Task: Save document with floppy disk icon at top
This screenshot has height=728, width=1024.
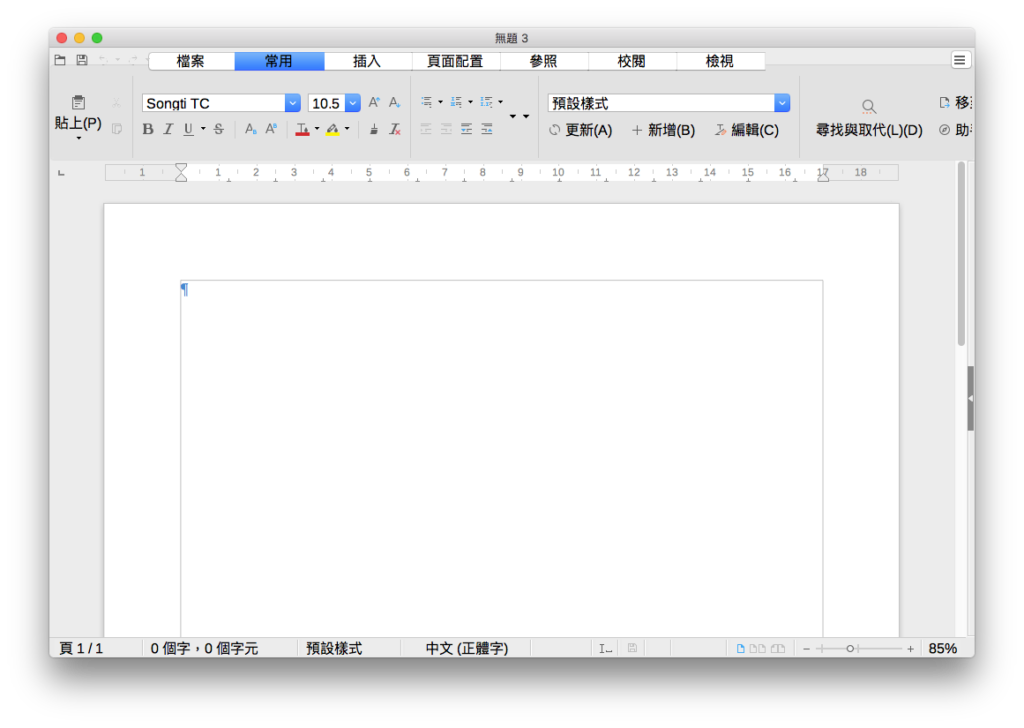Action: pyautogui.click(x=82, y=60)
